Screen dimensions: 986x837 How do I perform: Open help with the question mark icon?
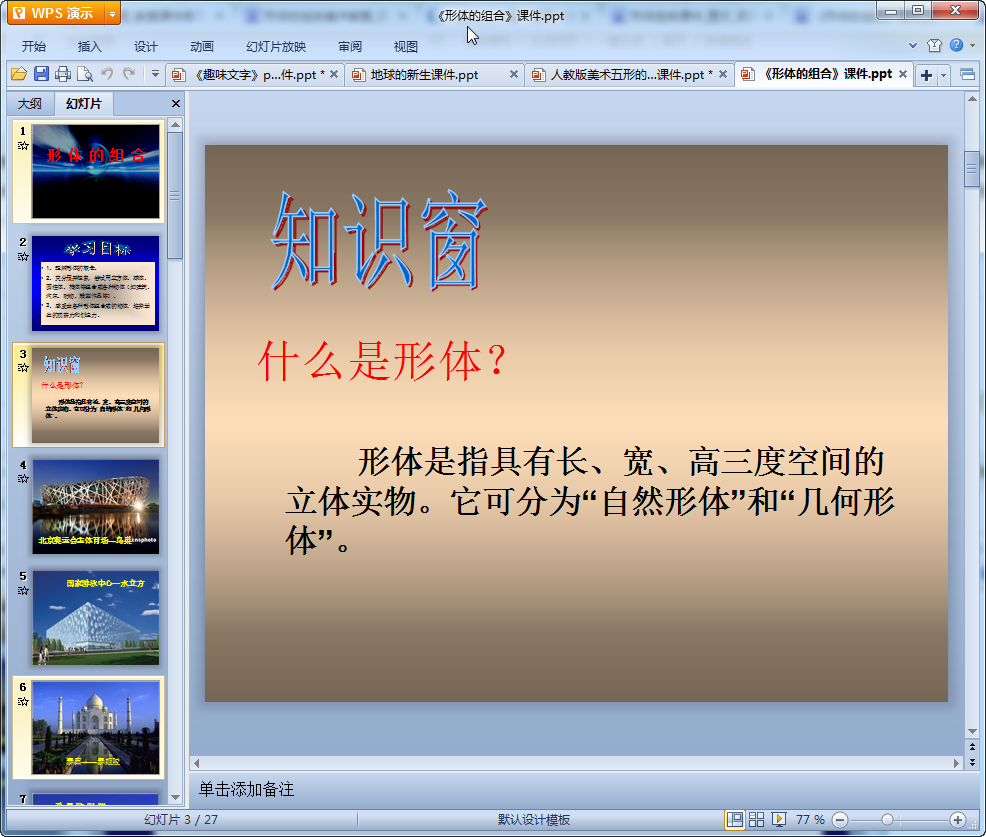pos(956,45)
